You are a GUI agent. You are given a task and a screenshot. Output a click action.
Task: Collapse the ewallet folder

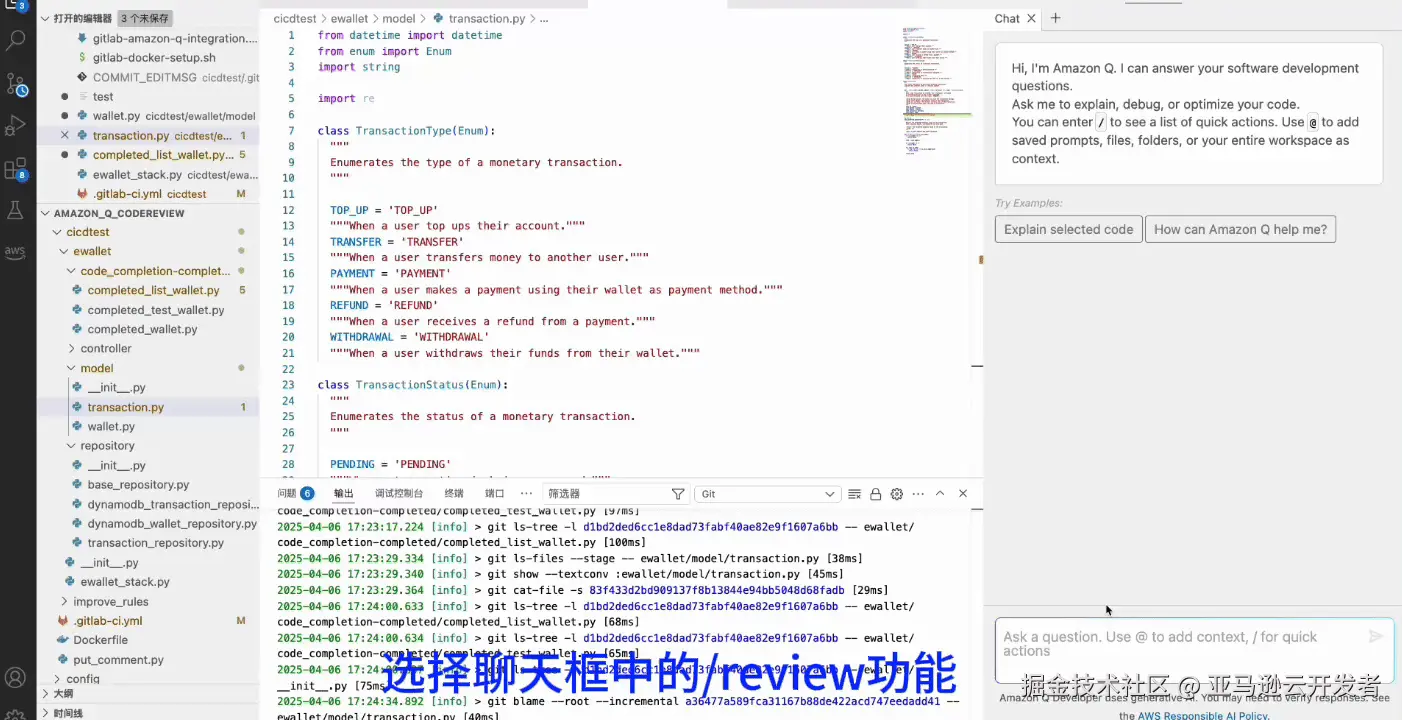(64, 251)
